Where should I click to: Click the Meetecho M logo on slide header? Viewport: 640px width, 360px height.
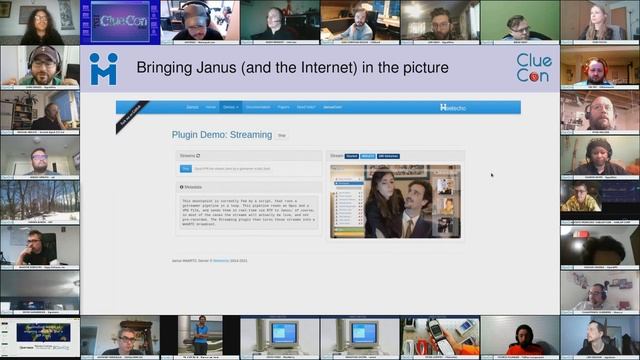[104, 69]
